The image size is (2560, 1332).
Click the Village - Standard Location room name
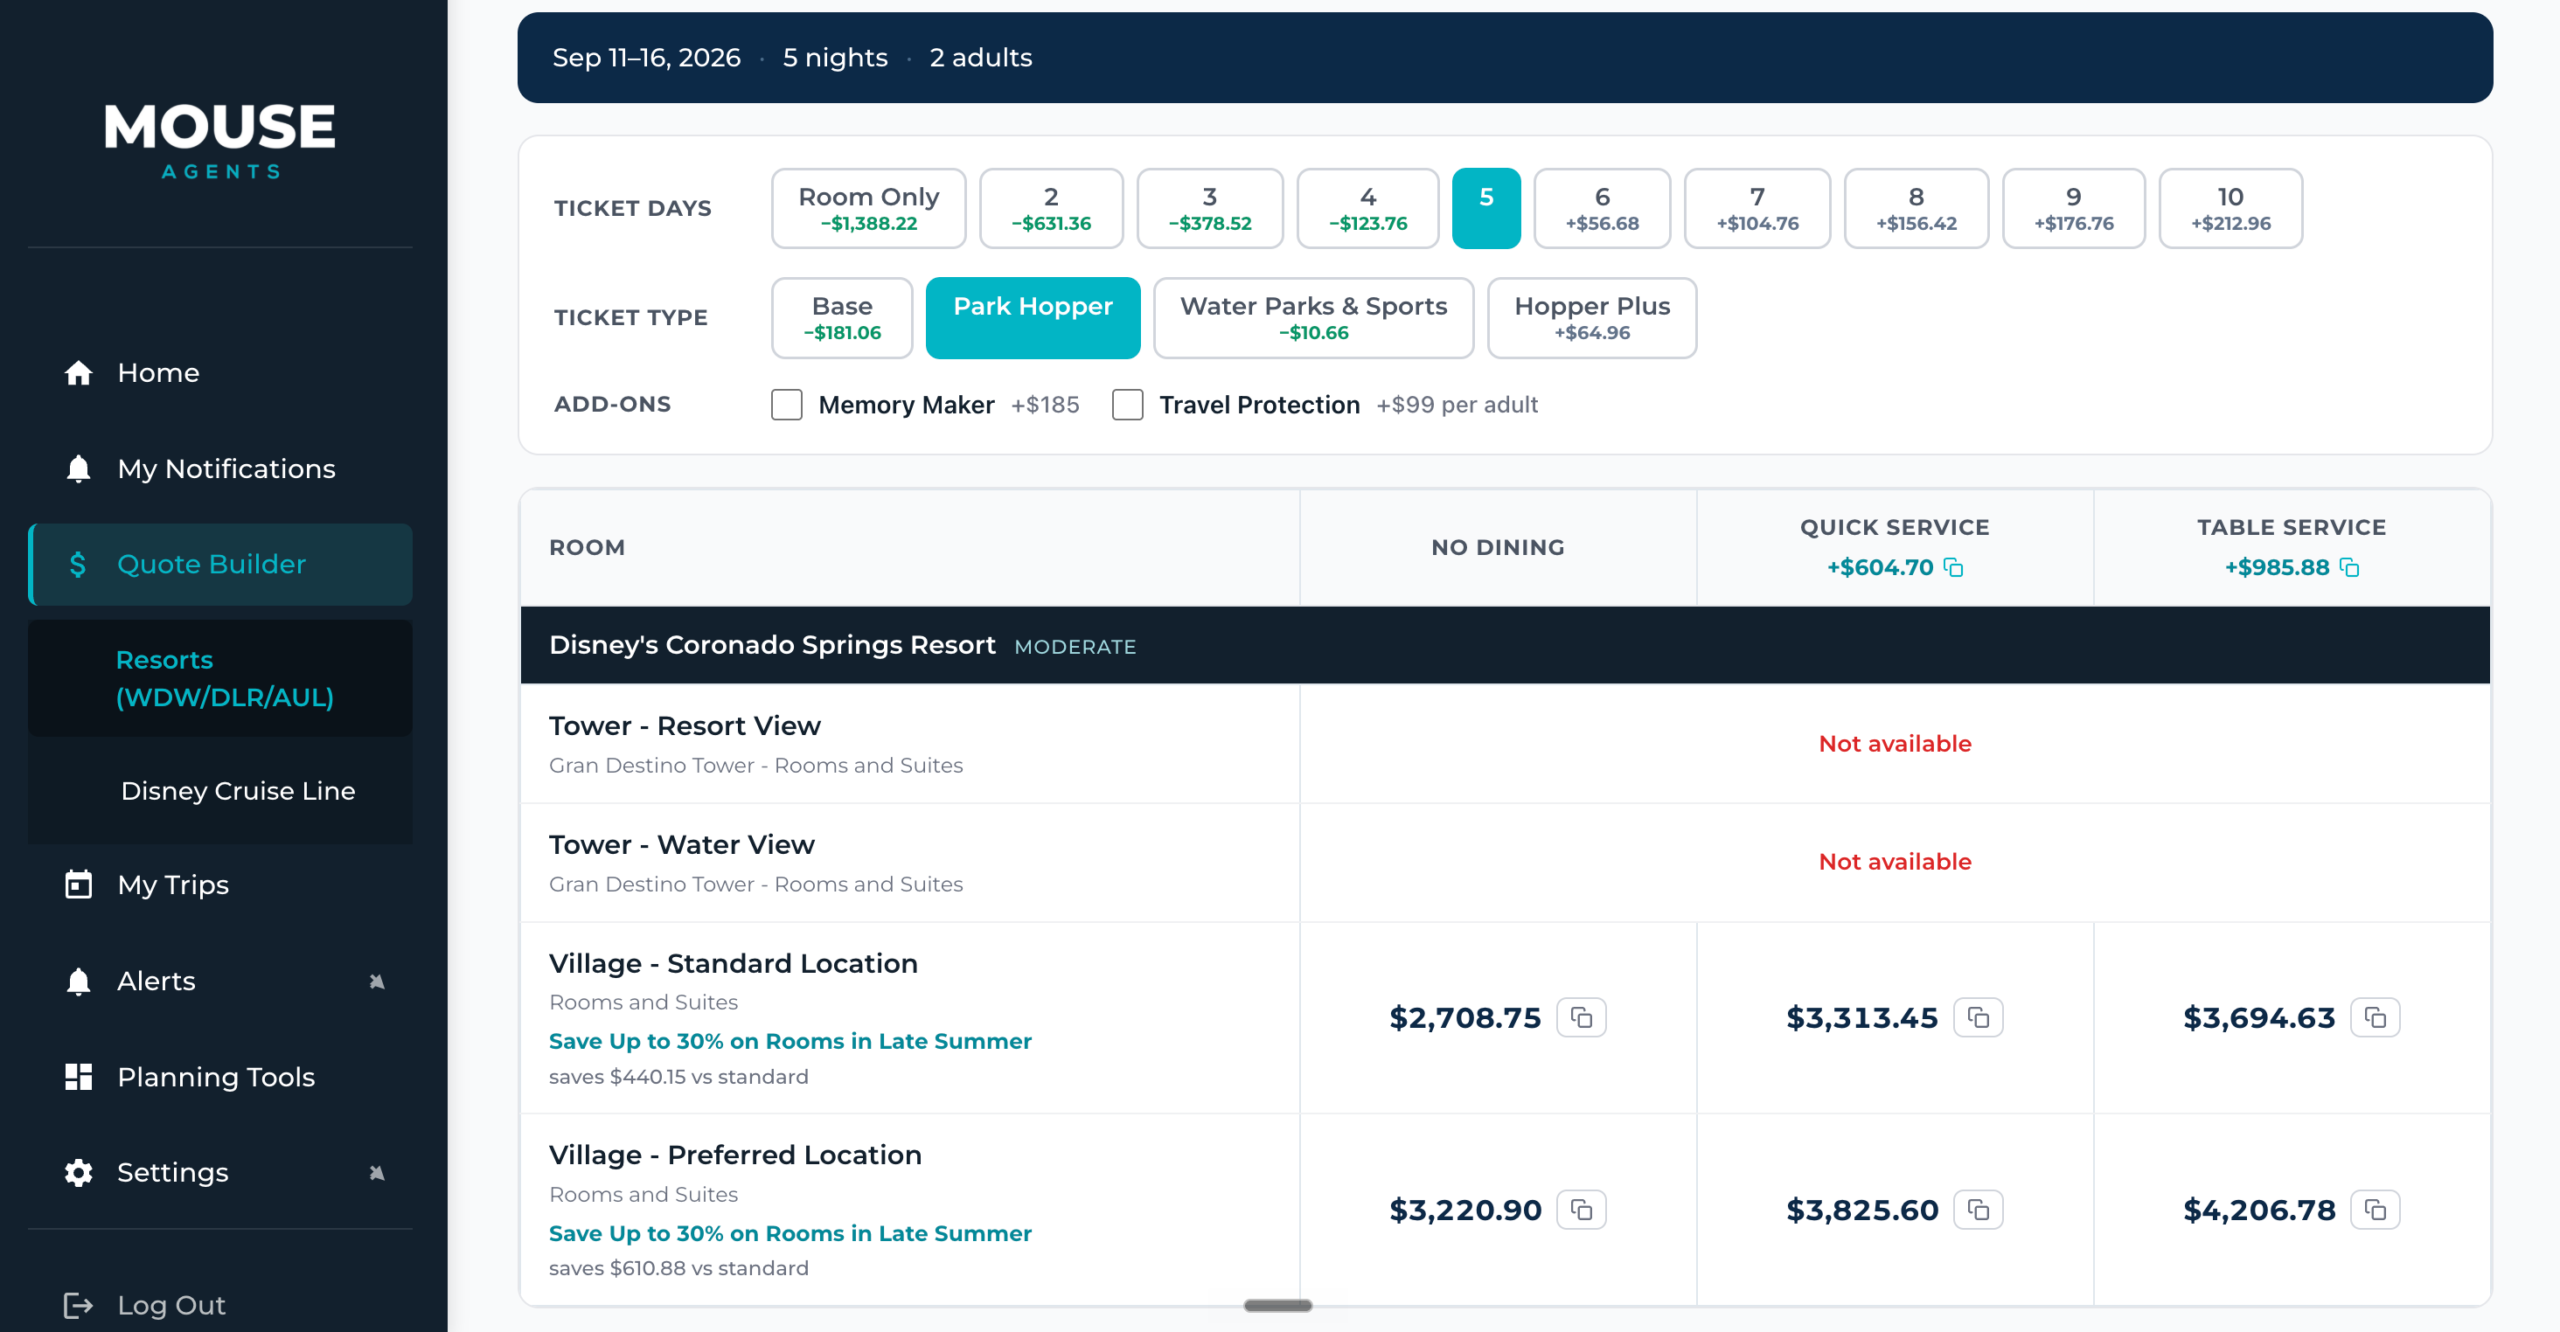click(x=733, y=964)
